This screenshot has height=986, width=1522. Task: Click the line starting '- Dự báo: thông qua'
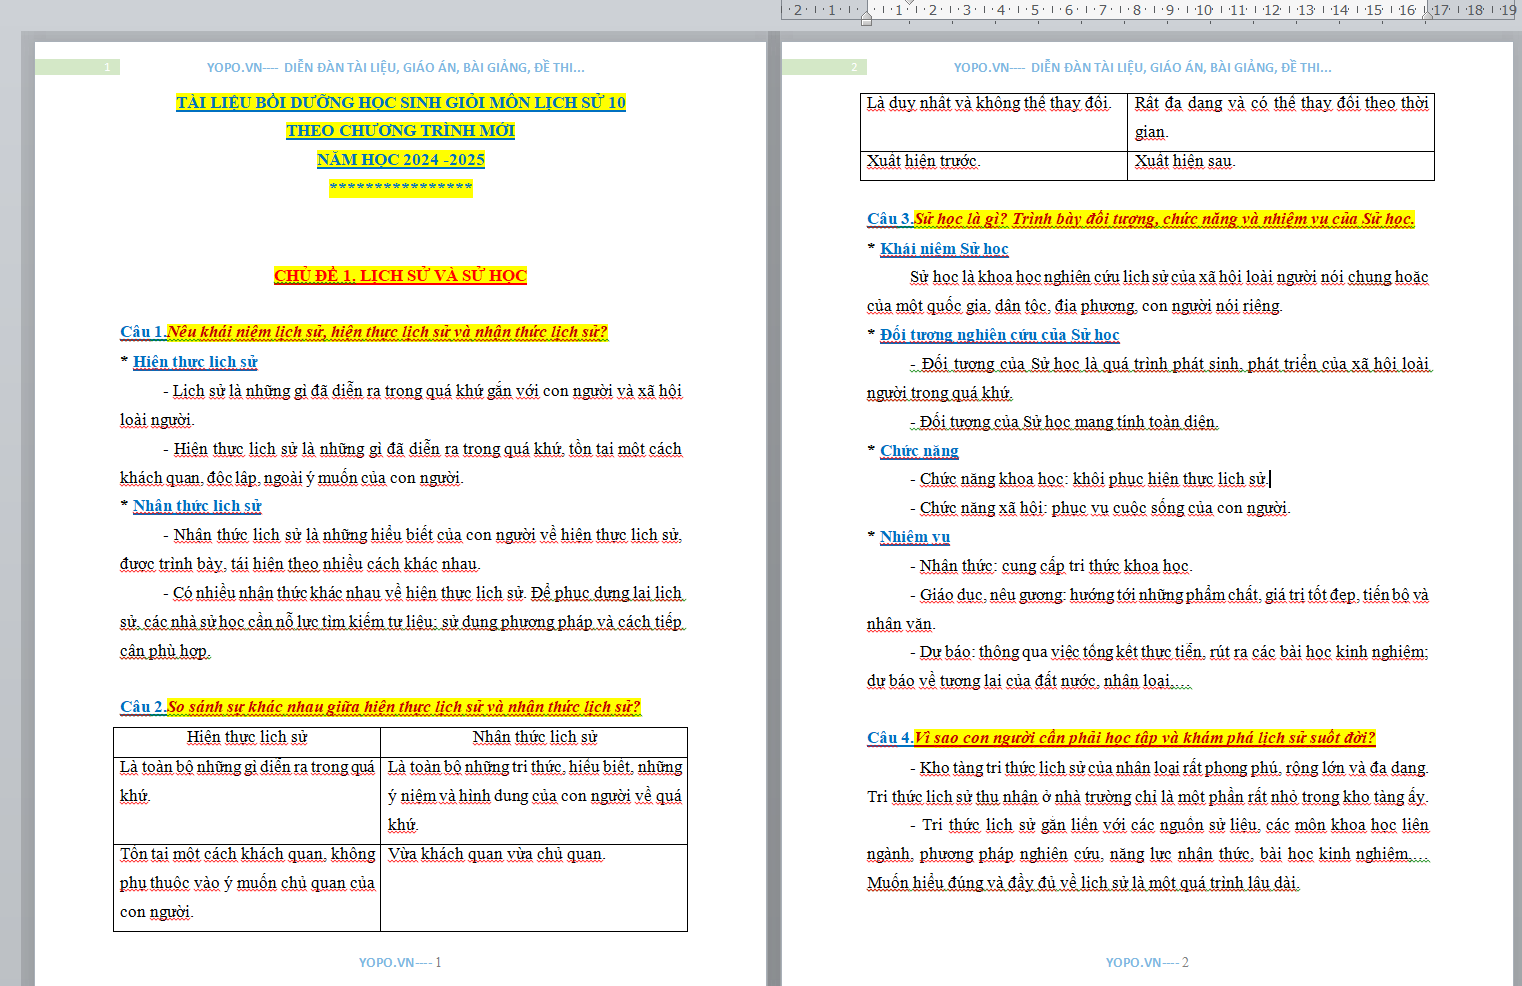(x=1169, y=652)
